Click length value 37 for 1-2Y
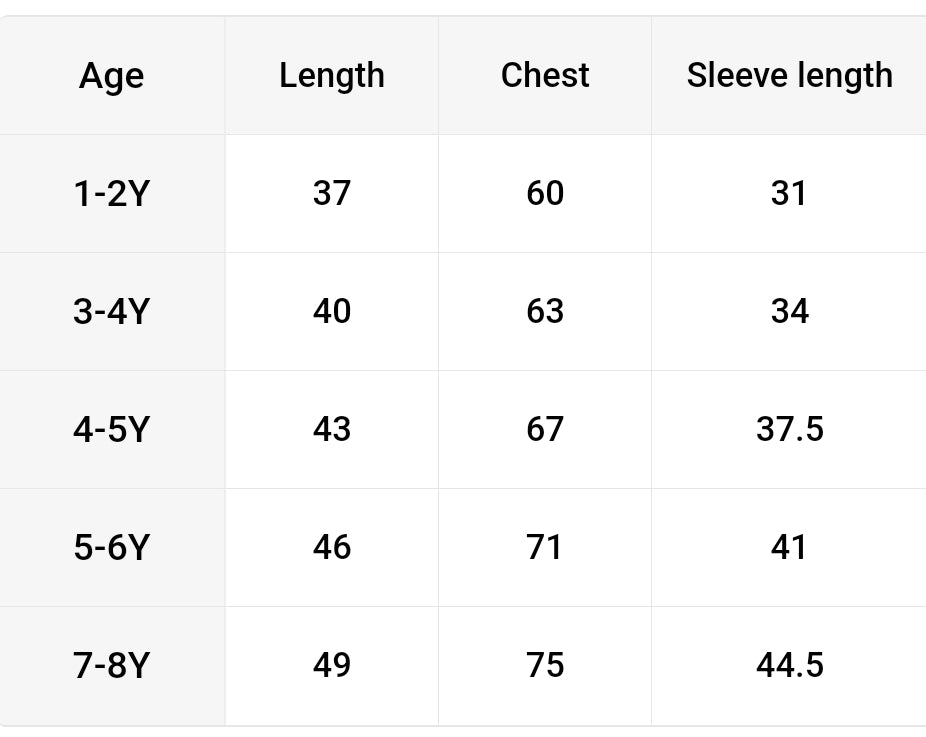Viewport: 926px width, 737px height. click(x=331, y=193)
